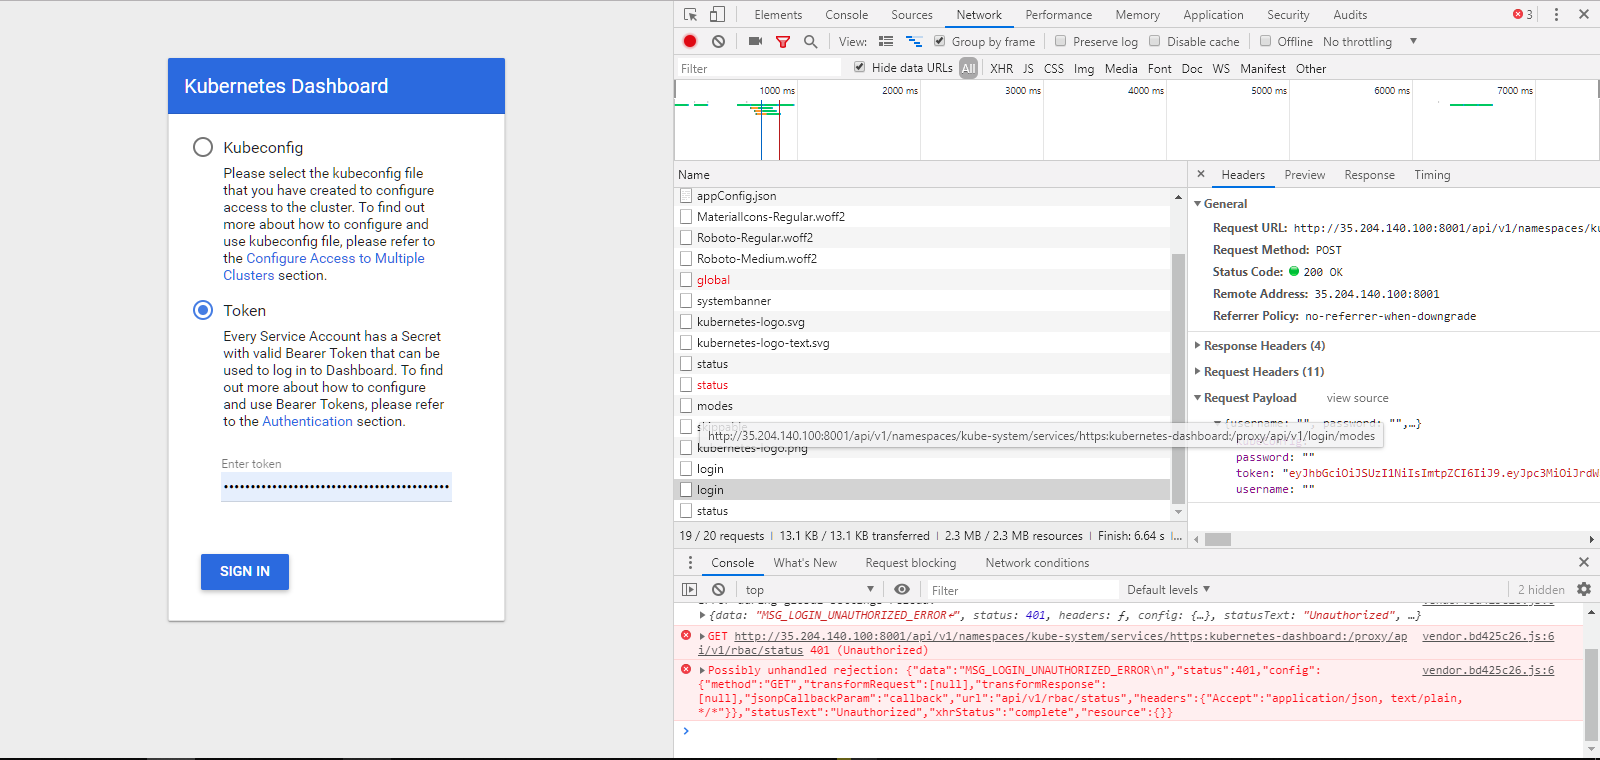Select the Kubeconfig radio option
This screenshot has height=760, width=1600.
click(203, 147)
